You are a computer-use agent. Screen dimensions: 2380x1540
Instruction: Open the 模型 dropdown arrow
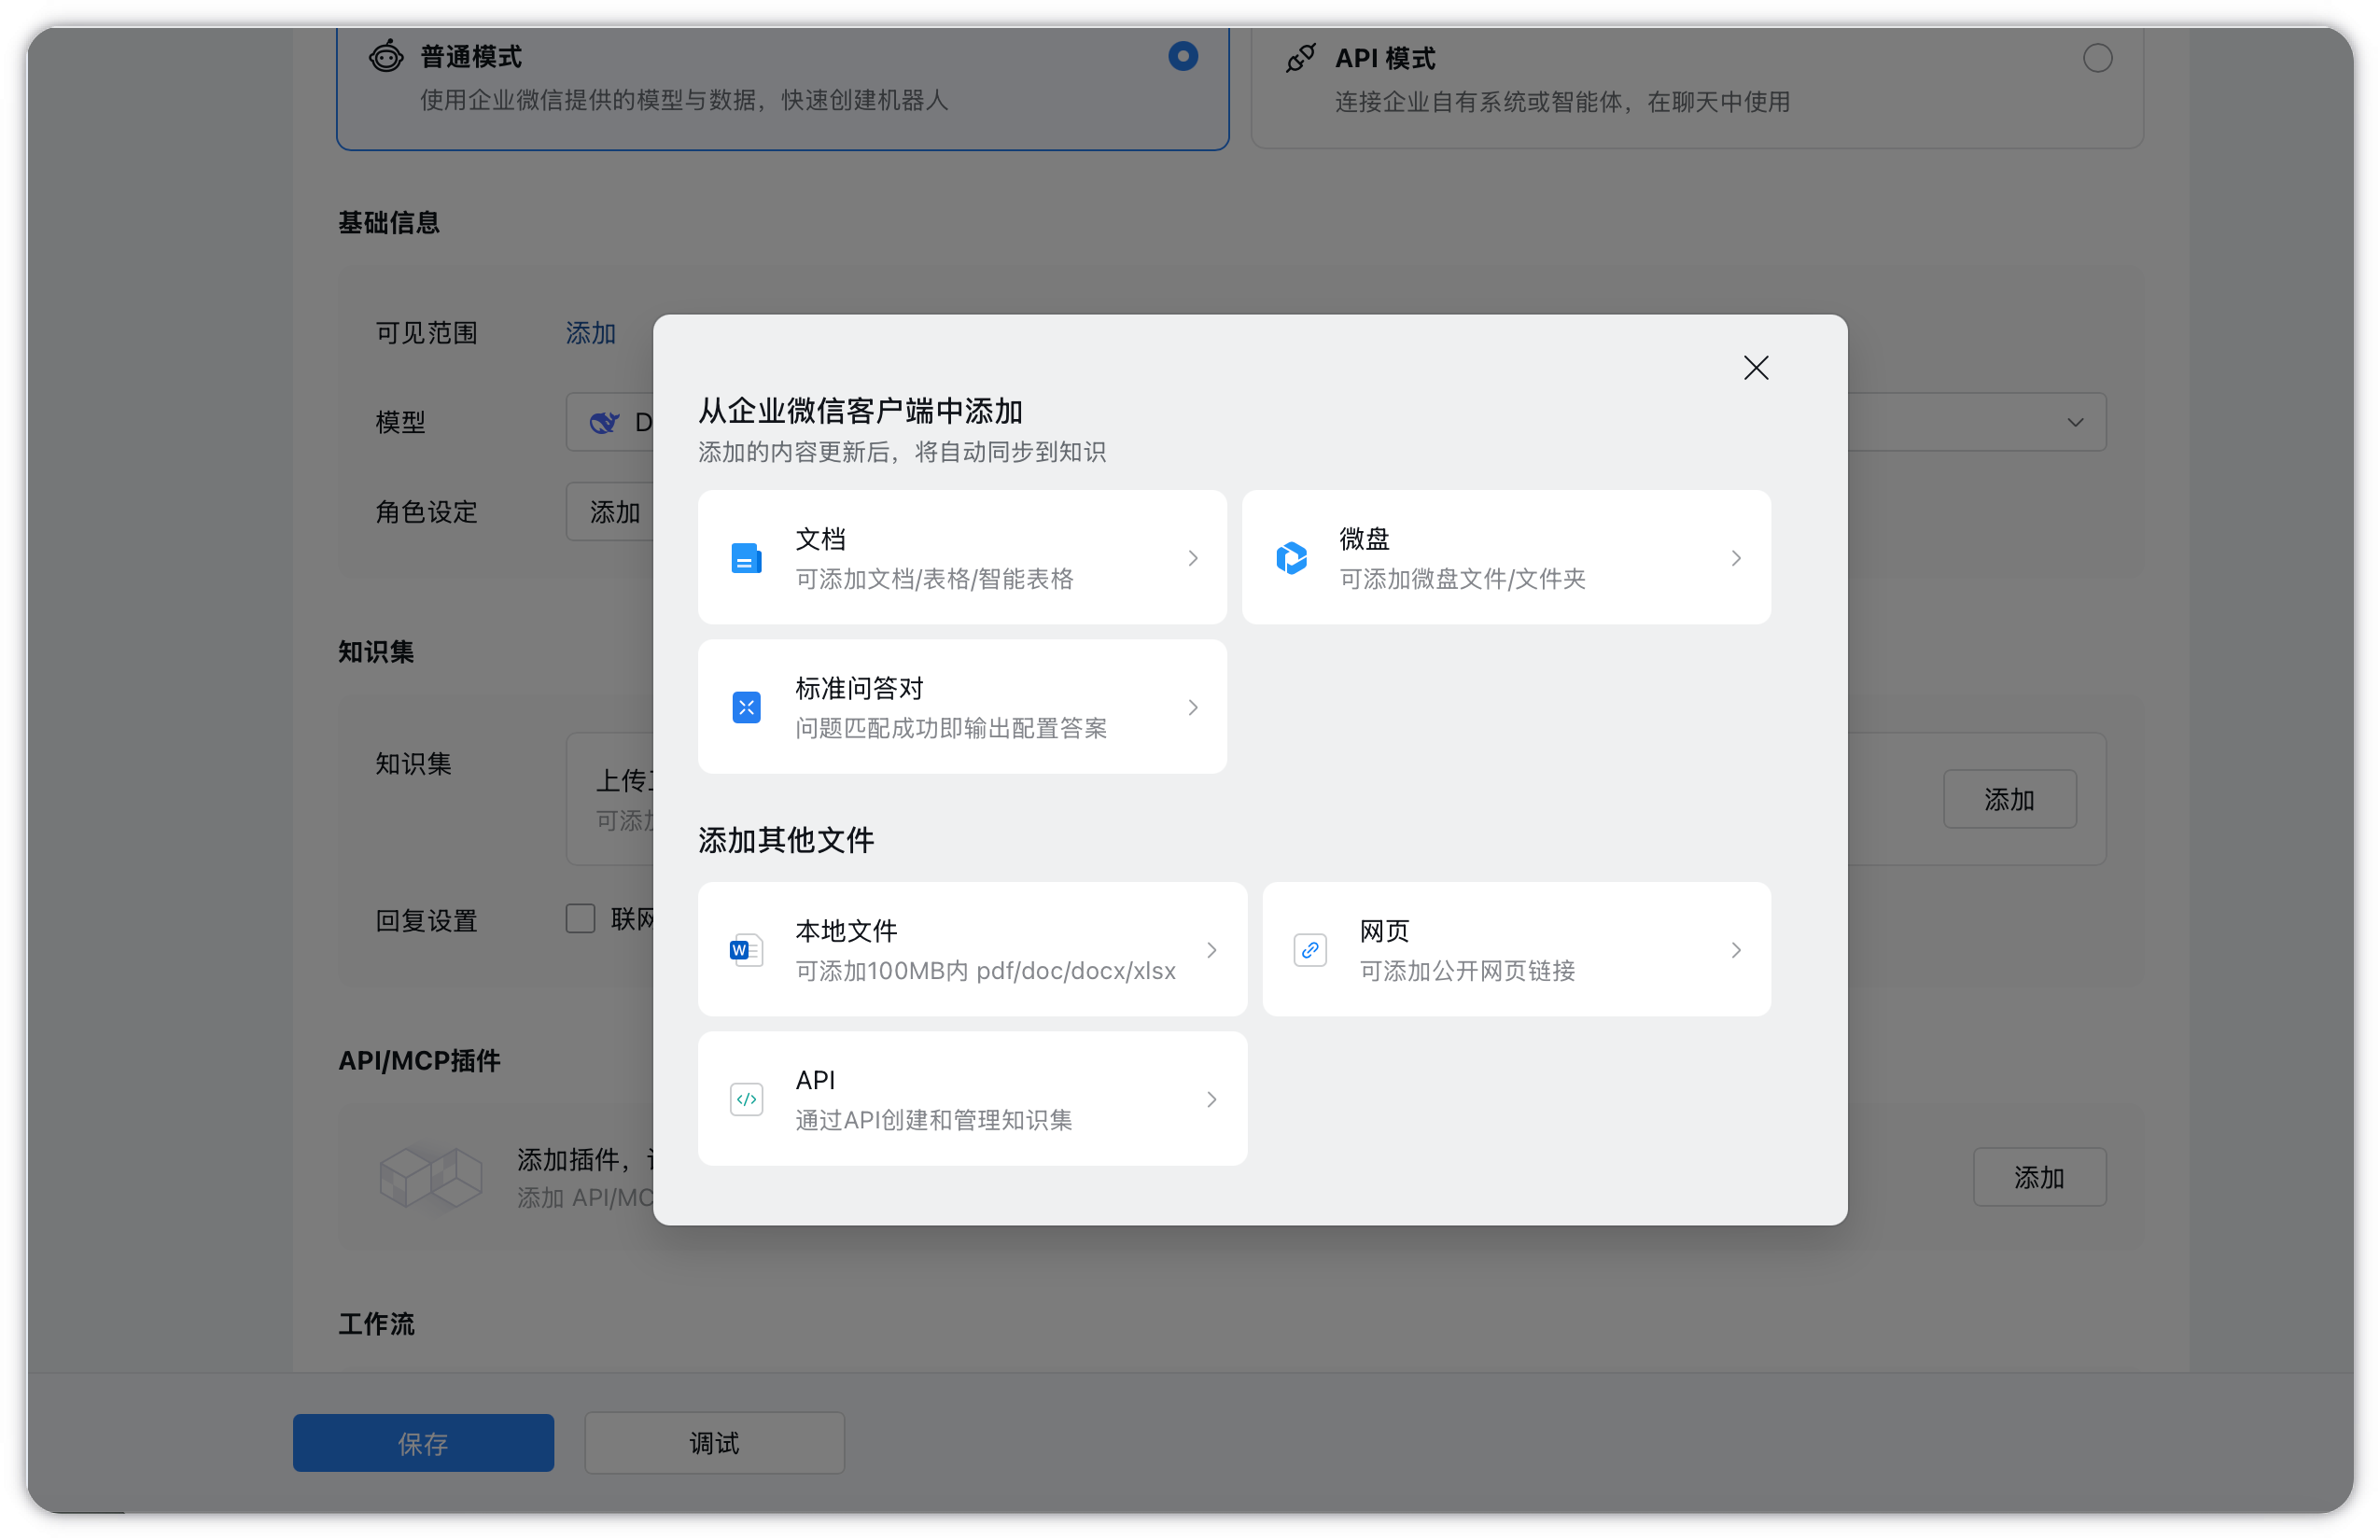(2075, 422)
